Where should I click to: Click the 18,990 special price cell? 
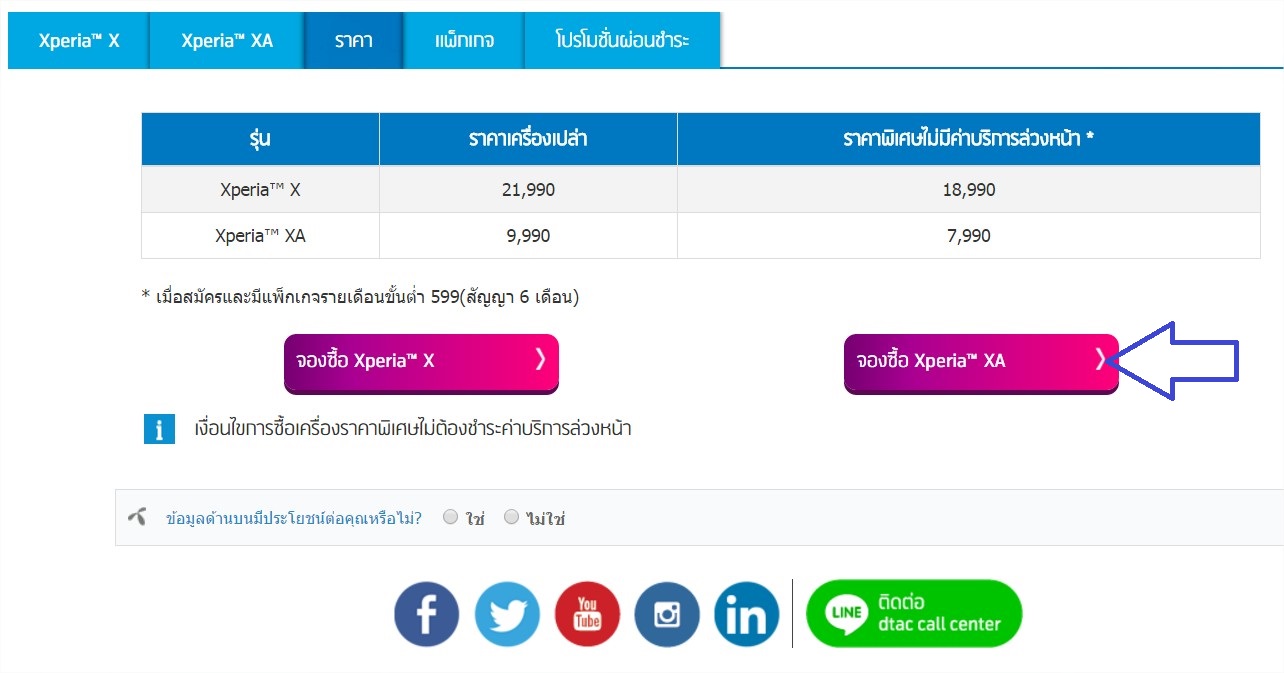click(x=968, y=189)
